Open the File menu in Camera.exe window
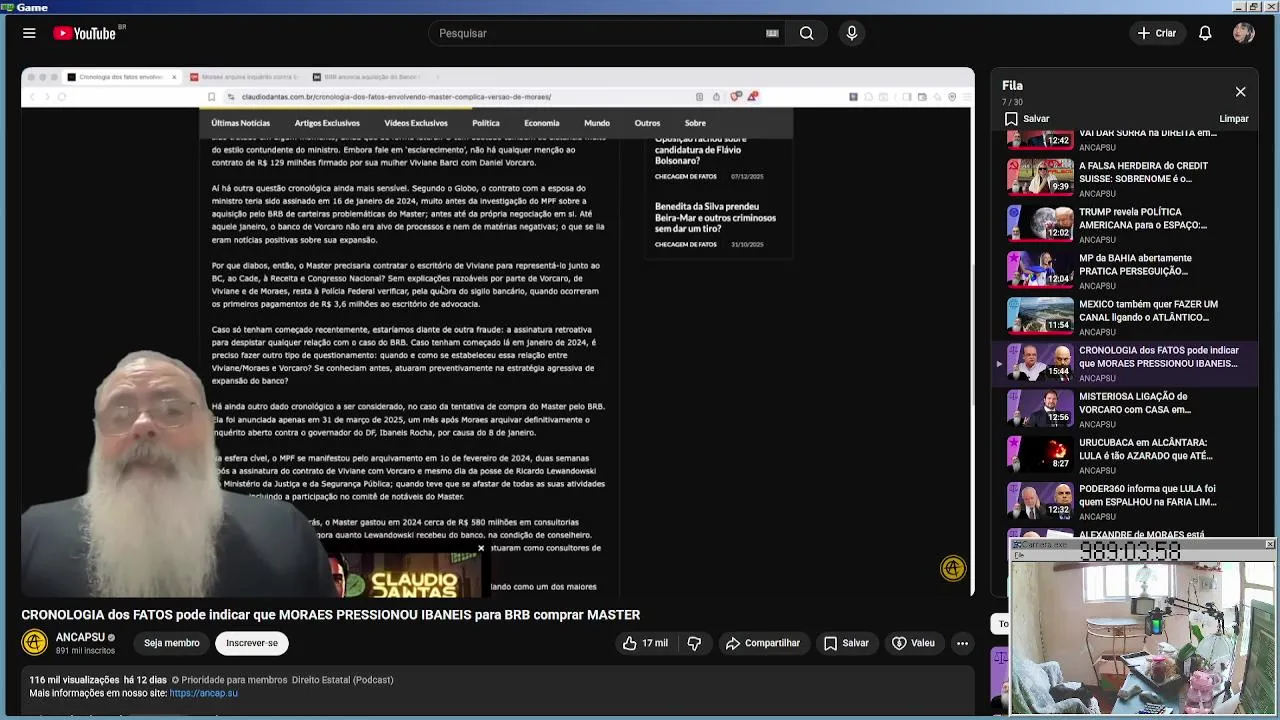This screenshot has height=720, width=1280. coord(1019,555)
